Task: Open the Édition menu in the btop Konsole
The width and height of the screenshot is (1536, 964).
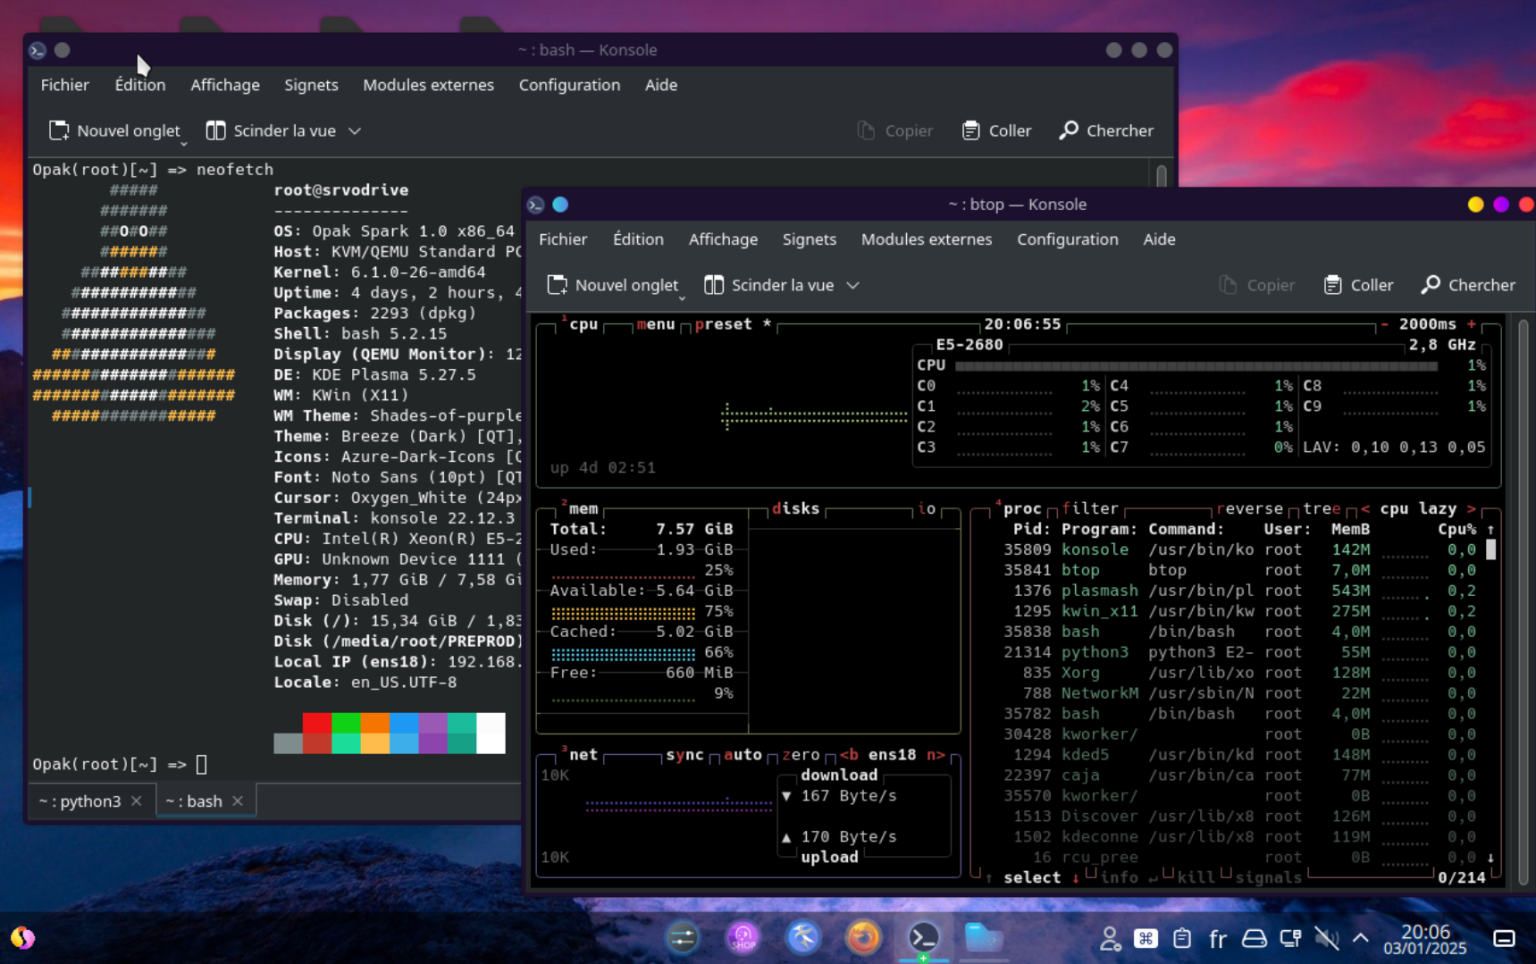Action: [638, 239]
